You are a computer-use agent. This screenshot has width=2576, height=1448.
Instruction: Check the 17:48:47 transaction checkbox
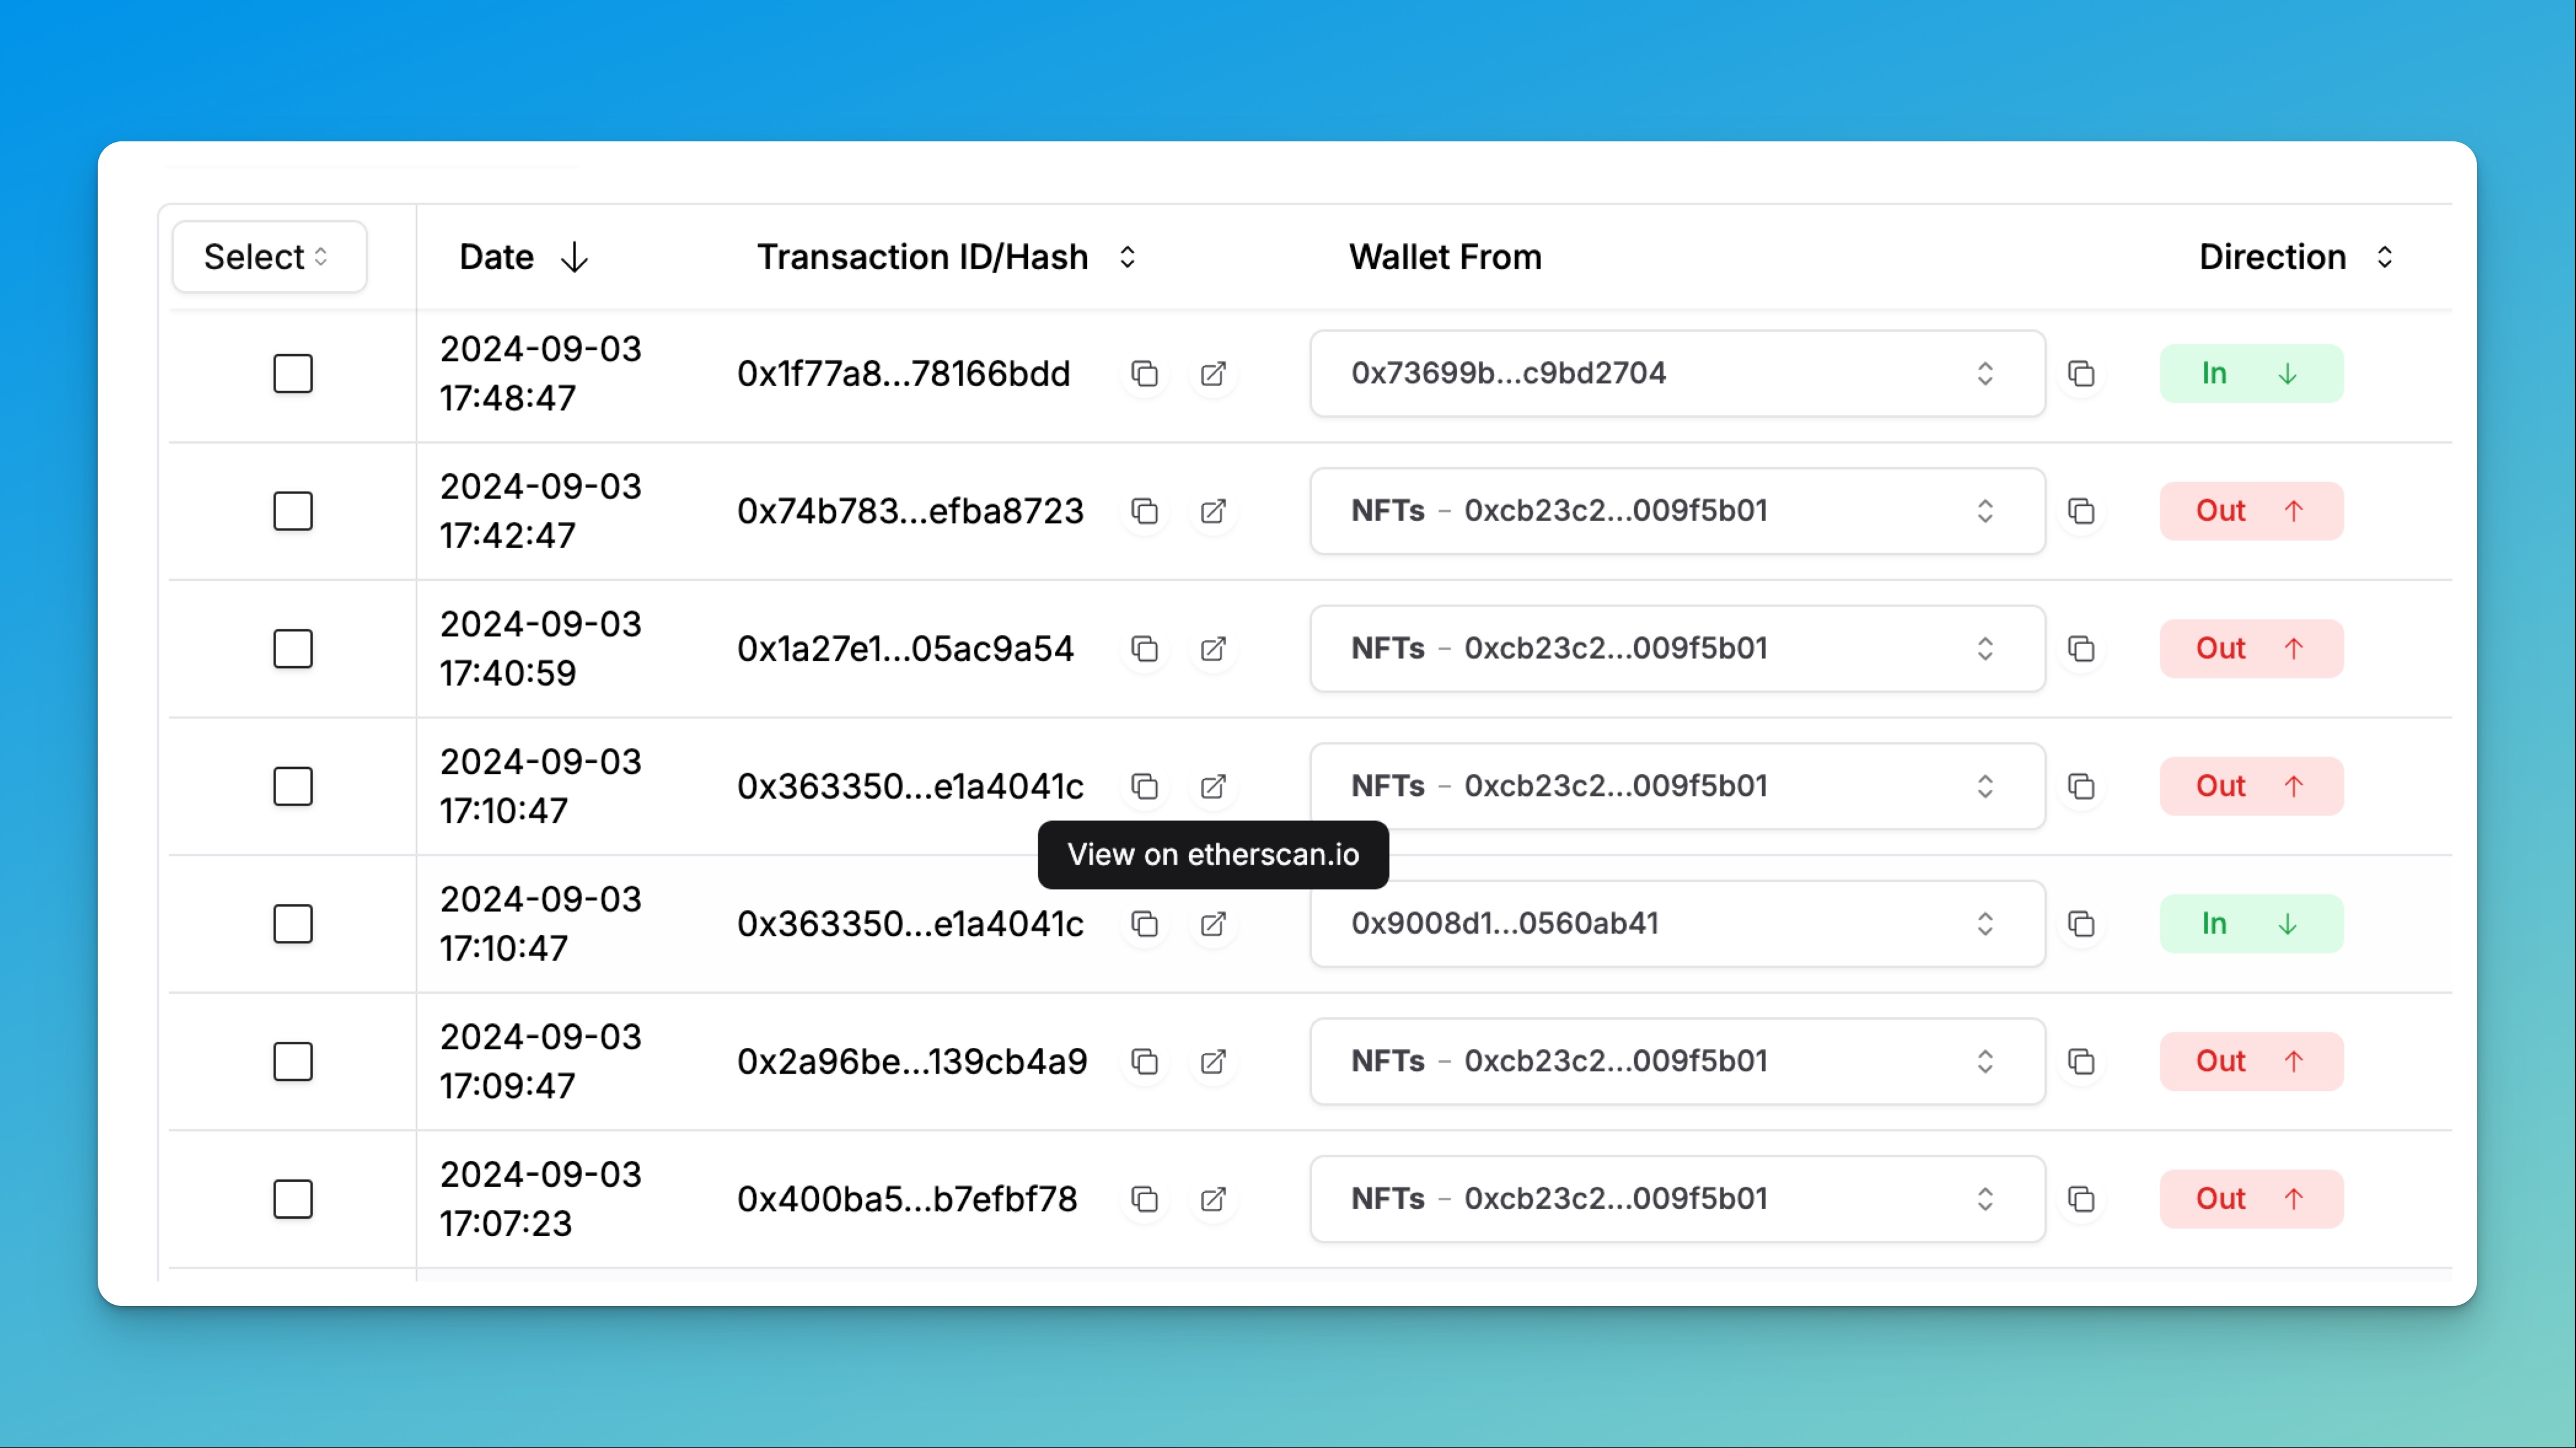pyautogui.click(x=293, y=374)
